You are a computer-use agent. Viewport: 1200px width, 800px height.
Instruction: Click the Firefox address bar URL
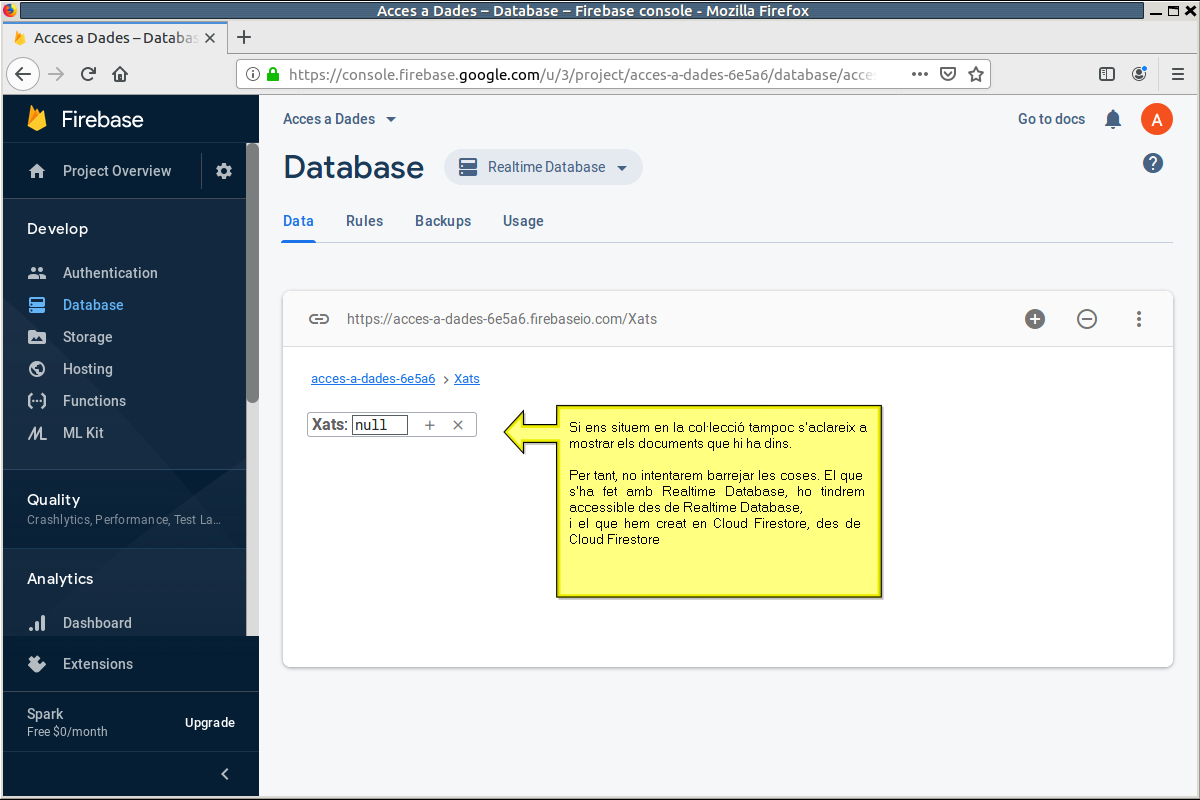point(583,74)
